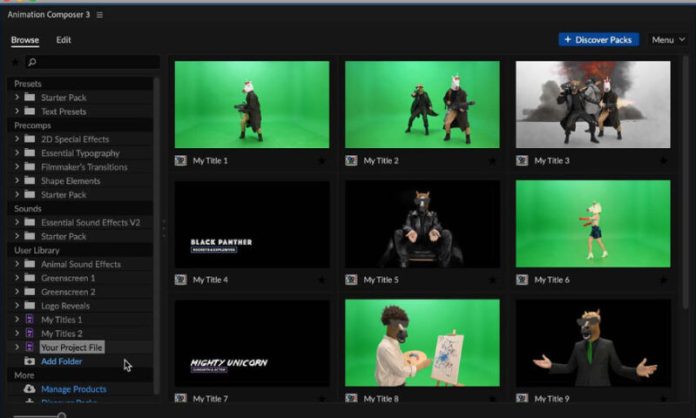Expand the Essential Sound Effects V2 folder
Image resolution: width=696 pixels, height=418 pixels.
(x=17, y=222)
